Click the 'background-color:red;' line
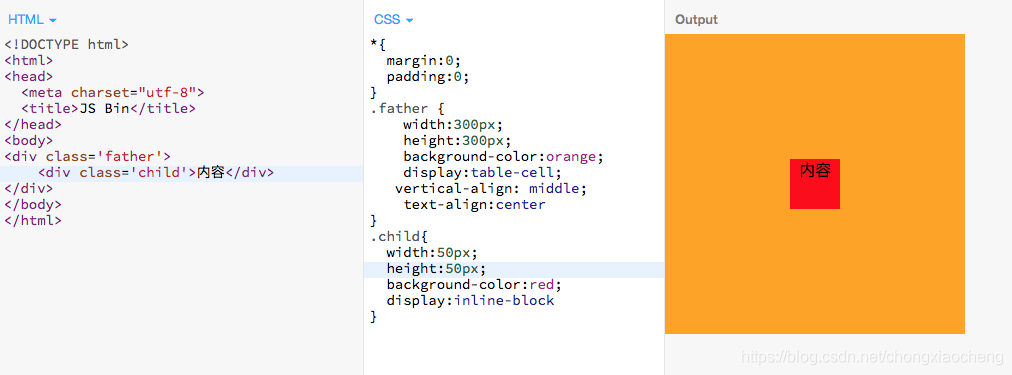This screenshot has height=375, width=1012. pos(474,285)
